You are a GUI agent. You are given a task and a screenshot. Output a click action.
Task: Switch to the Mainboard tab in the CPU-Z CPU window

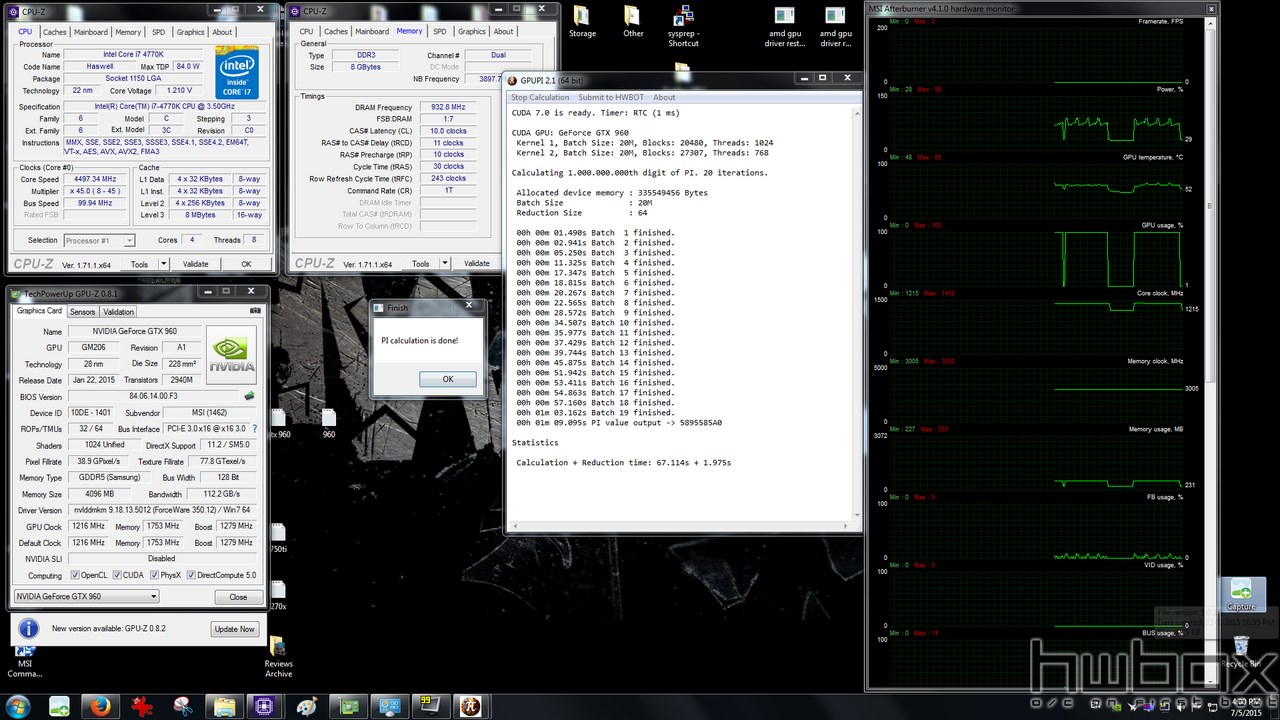[x=90, y=32]
